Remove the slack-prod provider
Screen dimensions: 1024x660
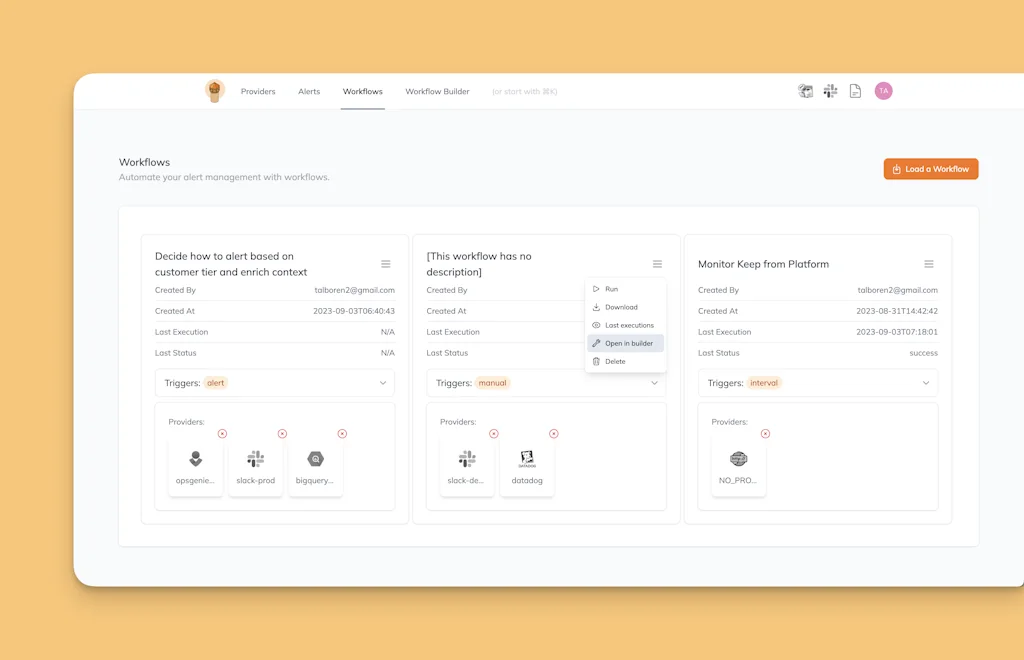point(282,434)
